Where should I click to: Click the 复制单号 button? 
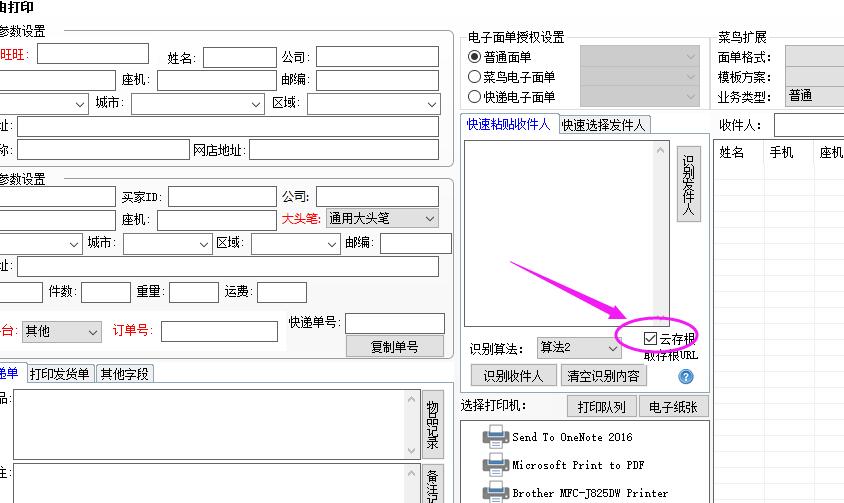pyautogui.click(x=395, y=346)
